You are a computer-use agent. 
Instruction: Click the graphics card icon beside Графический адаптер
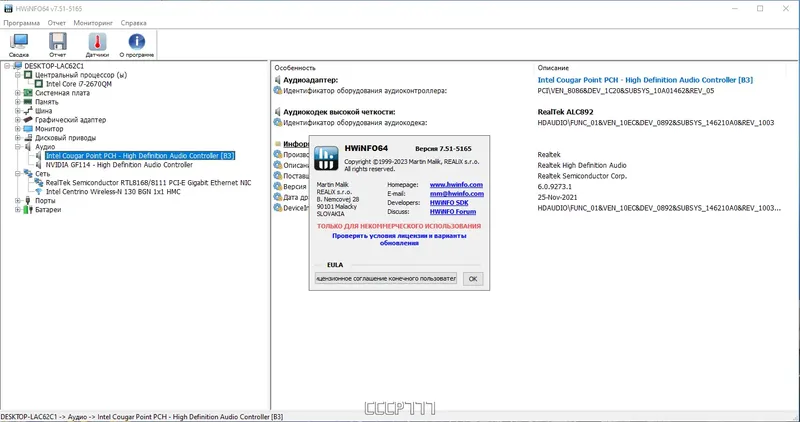coord(28,120)
